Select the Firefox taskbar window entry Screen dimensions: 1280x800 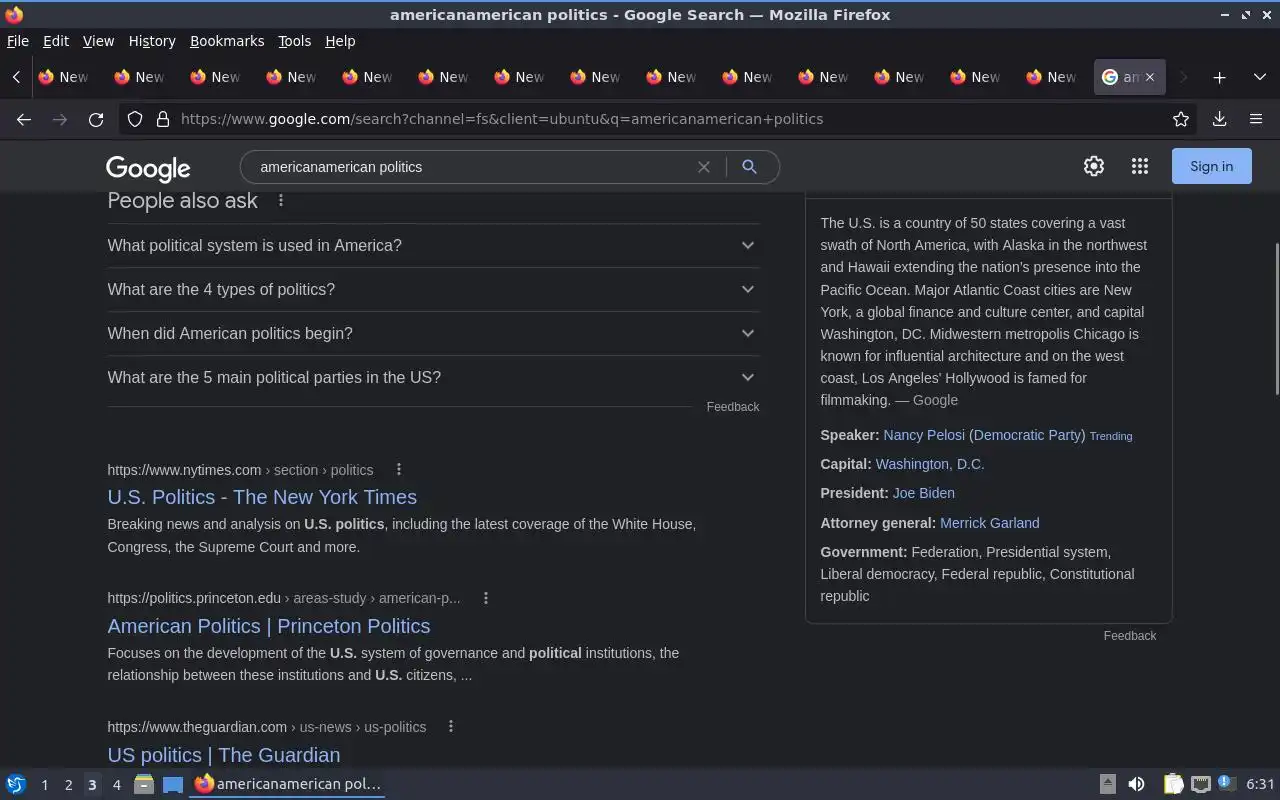point(288,784)
